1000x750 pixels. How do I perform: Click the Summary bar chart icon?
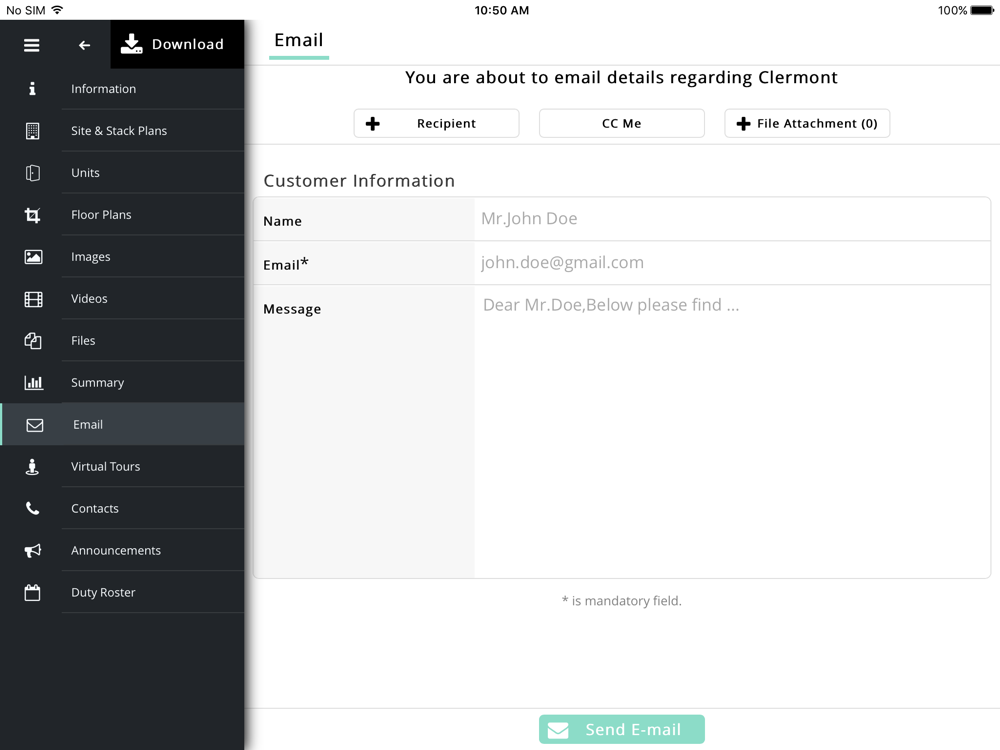pyautogui.click(x=33, y=383)
